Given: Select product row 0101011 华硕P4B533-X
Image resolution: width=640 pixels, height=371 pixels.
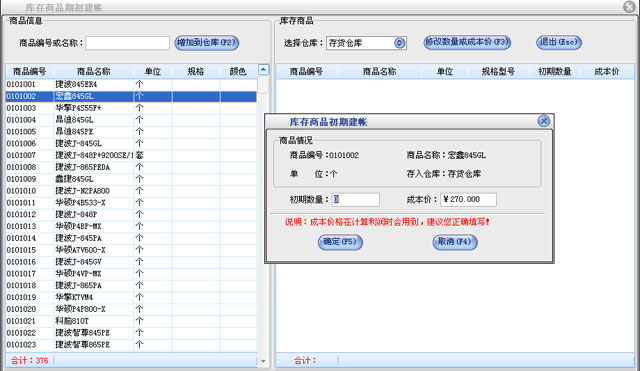Looking at the screenshot, I should (x=131, y=202).
